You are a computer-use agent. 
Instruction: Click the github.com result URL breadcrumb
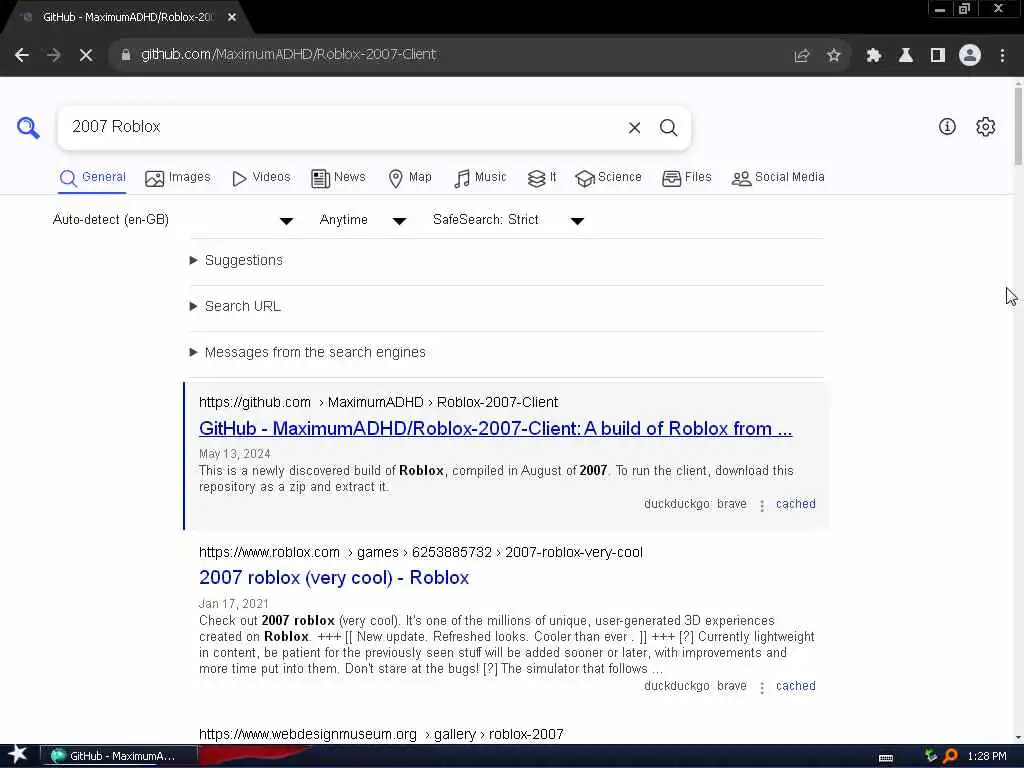(378, 402)
